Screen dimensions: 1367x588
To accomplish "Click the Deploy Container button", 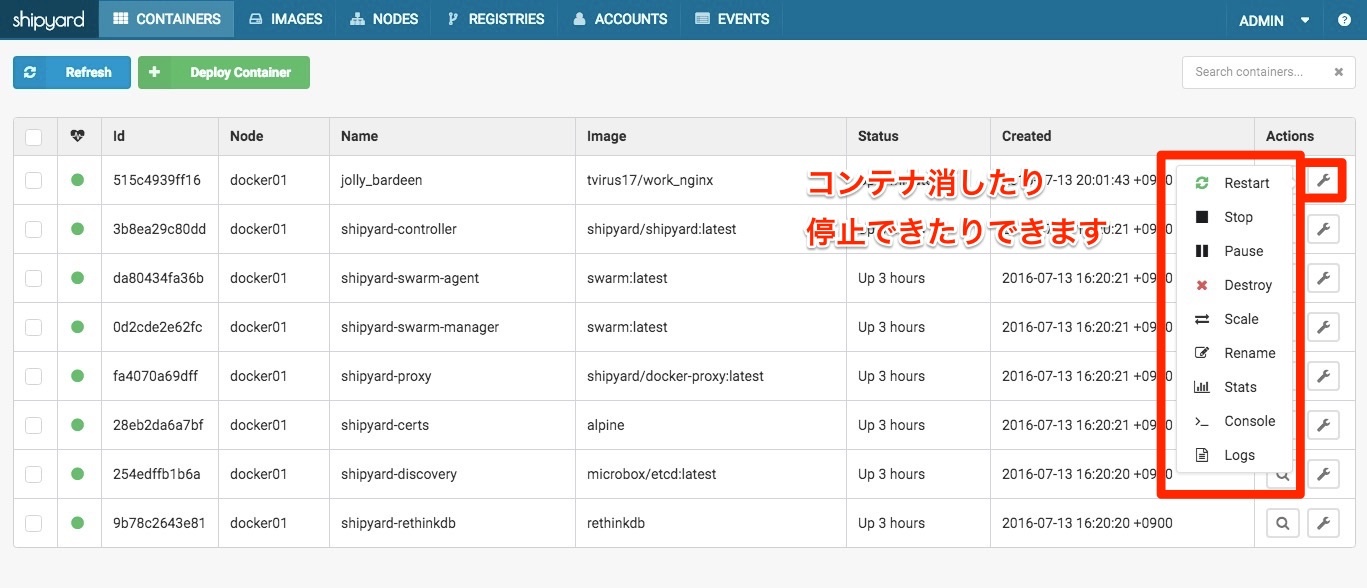I will tap(224, 72).
